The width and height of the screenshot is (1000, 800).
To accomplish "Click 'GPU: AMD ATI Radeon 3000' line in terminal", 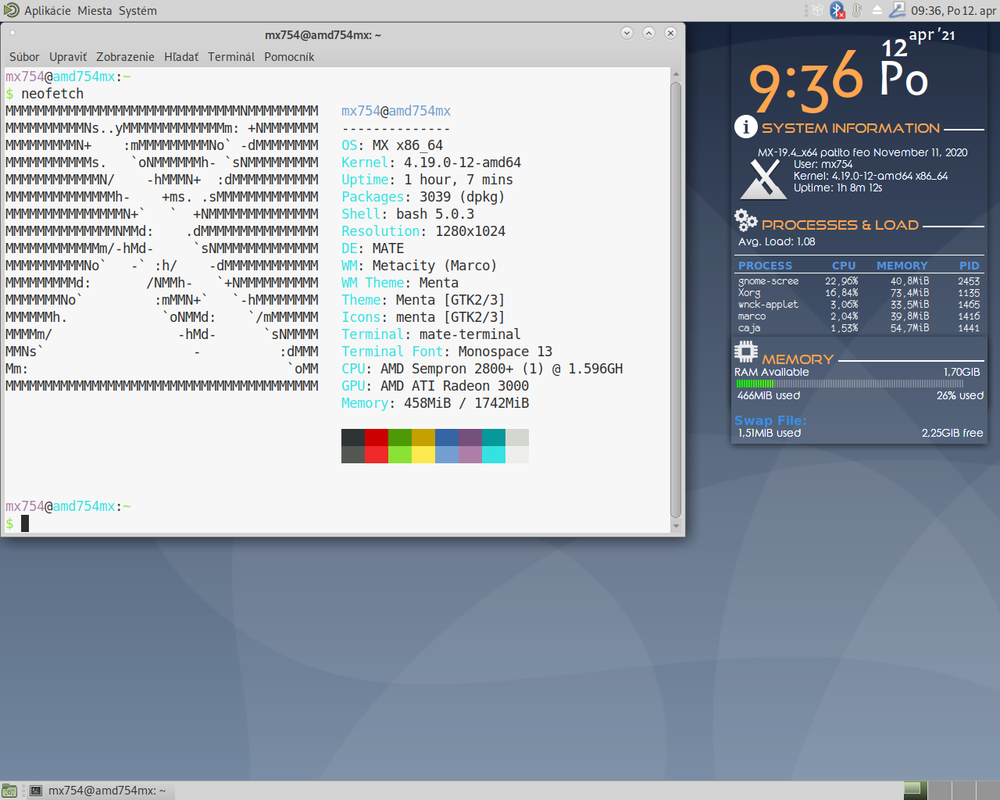I will click(435, 386).
